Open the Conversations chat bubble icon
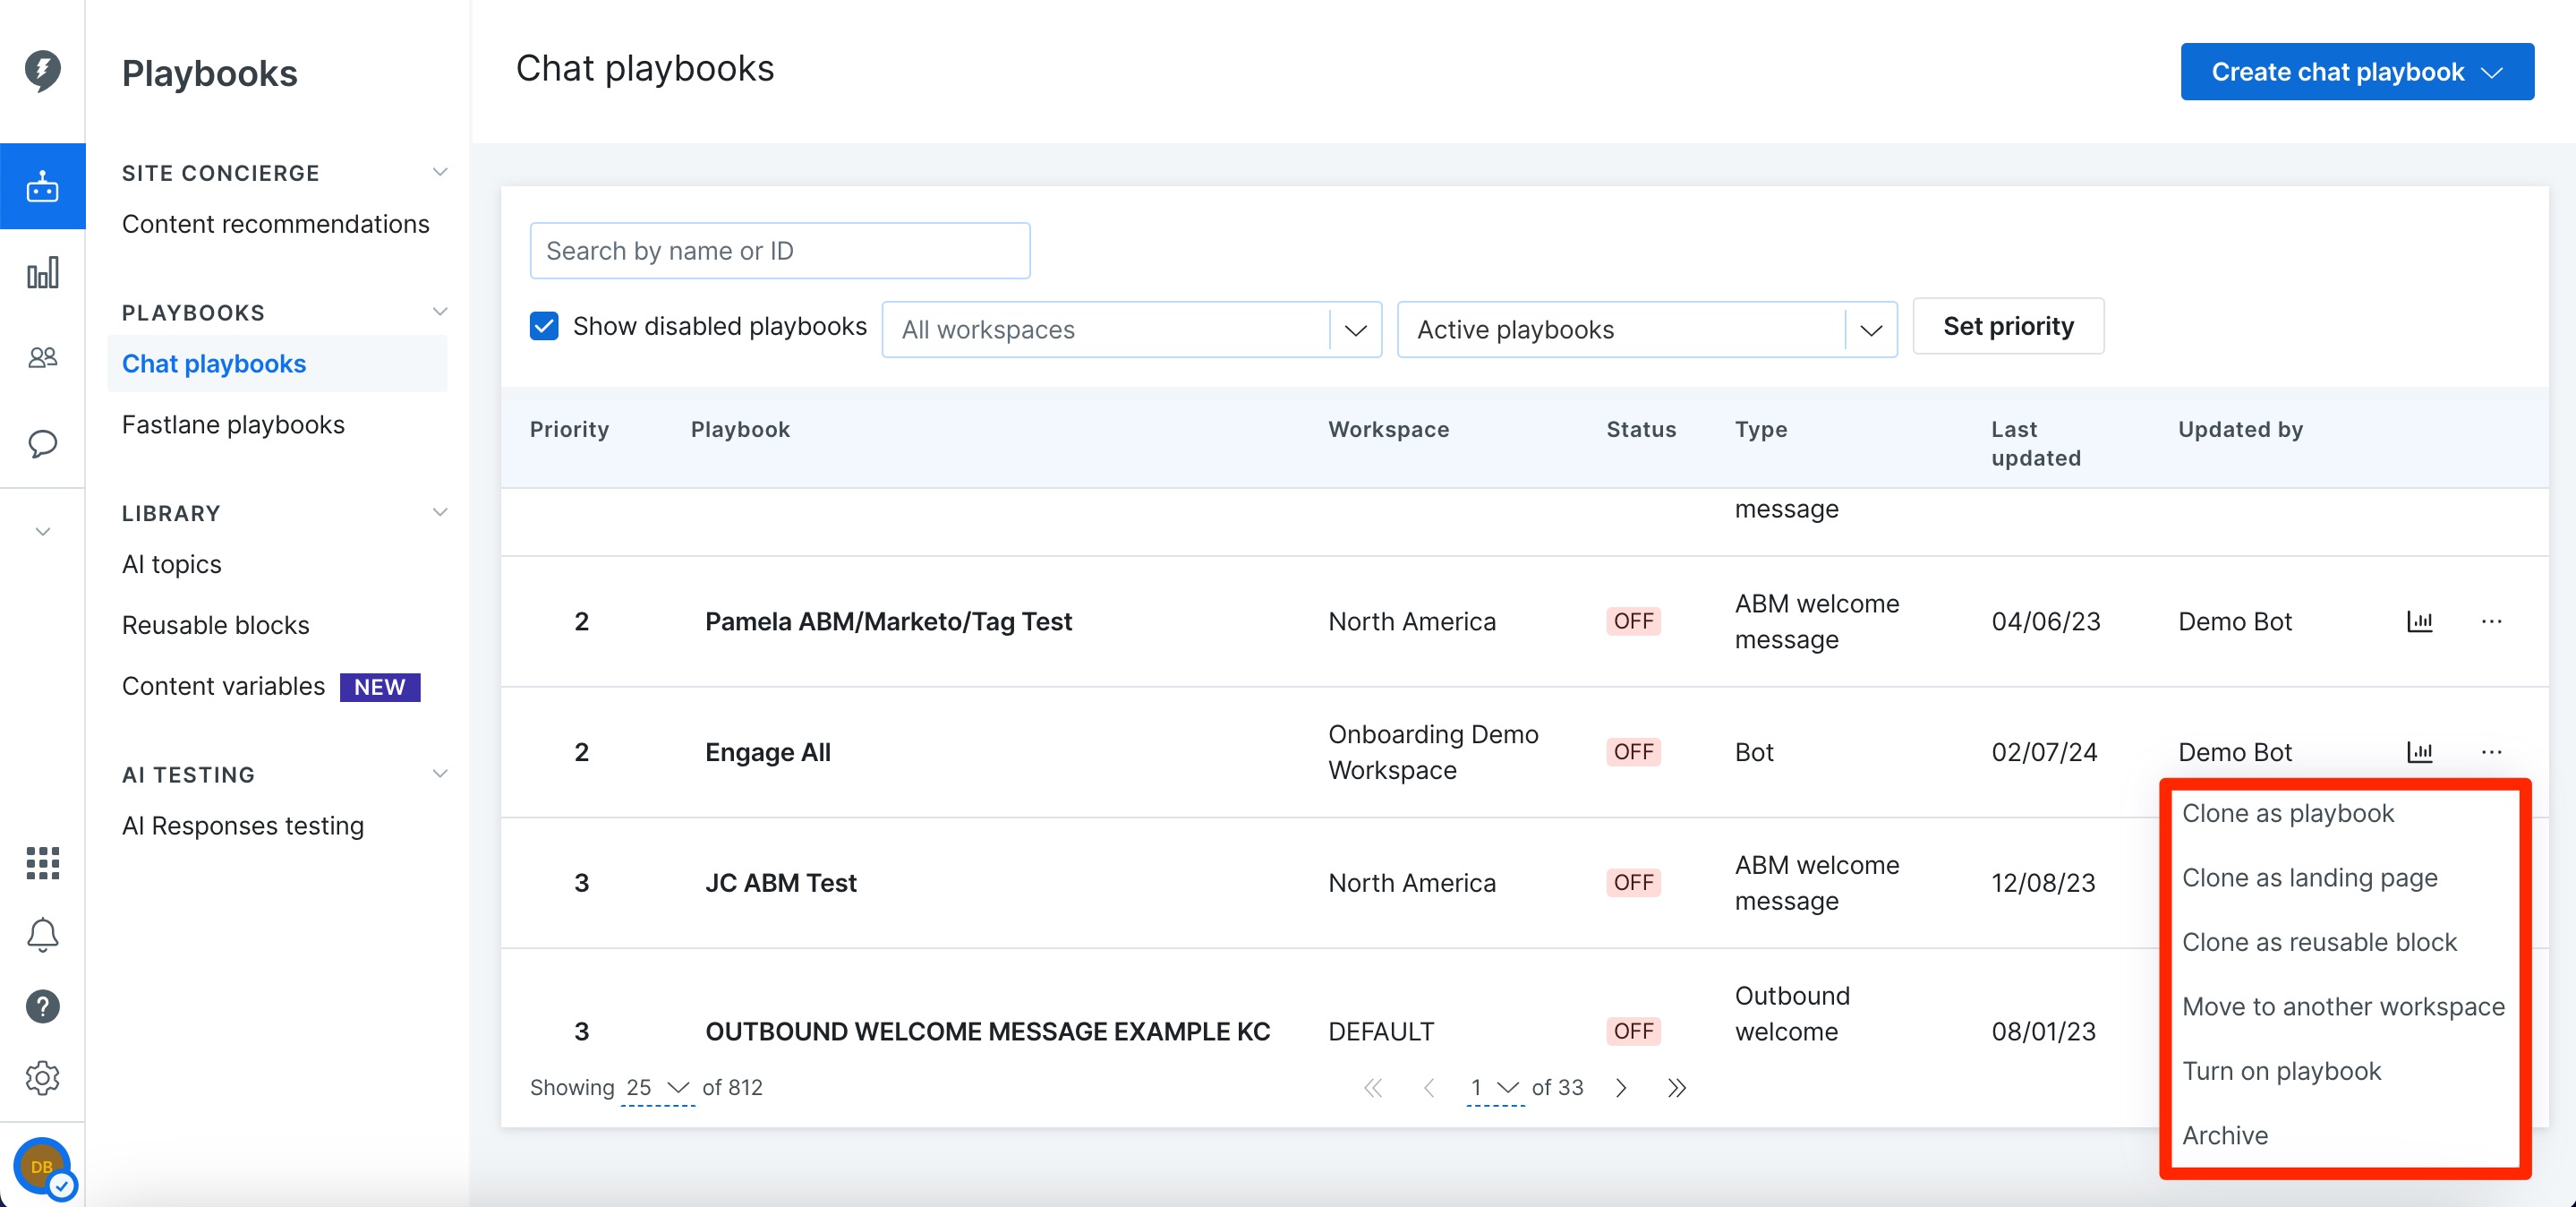The image size is (2576, 1207). (x=42, y=444)
